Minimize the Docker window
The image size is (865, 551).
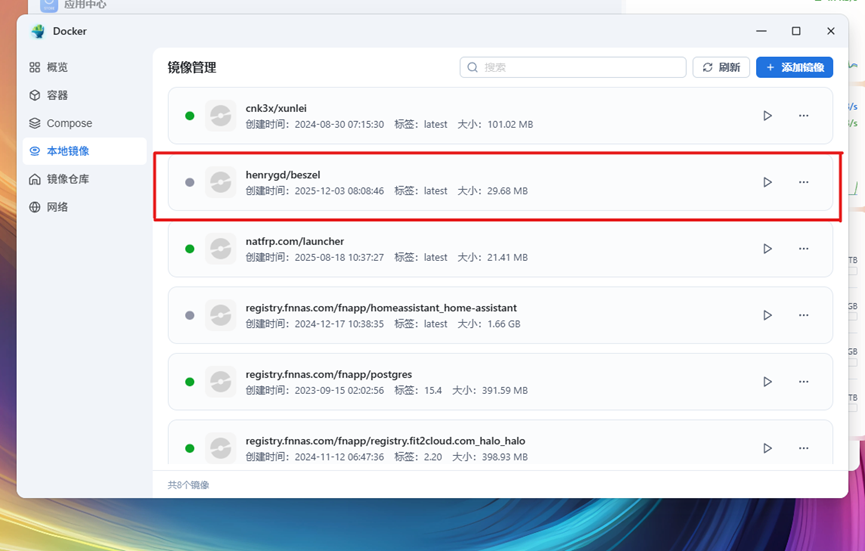pyautogui.click(x=761, y=31)
